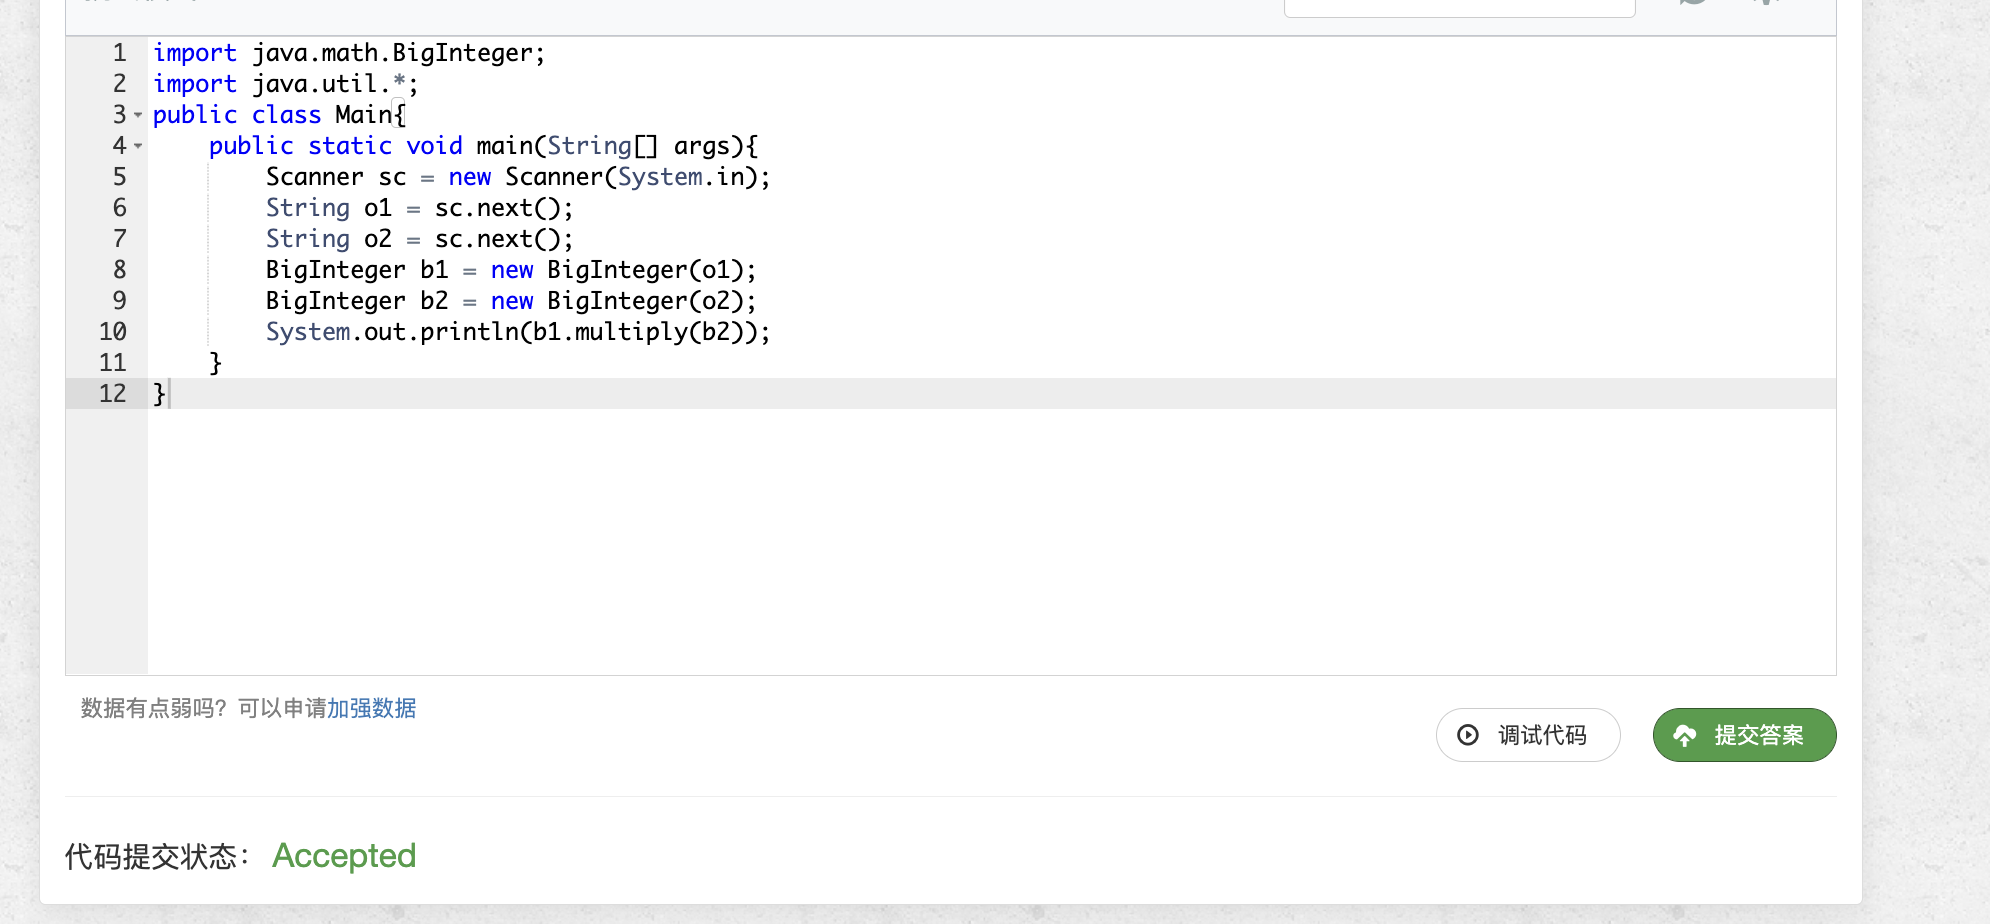Click the Accepted status text

344,856
